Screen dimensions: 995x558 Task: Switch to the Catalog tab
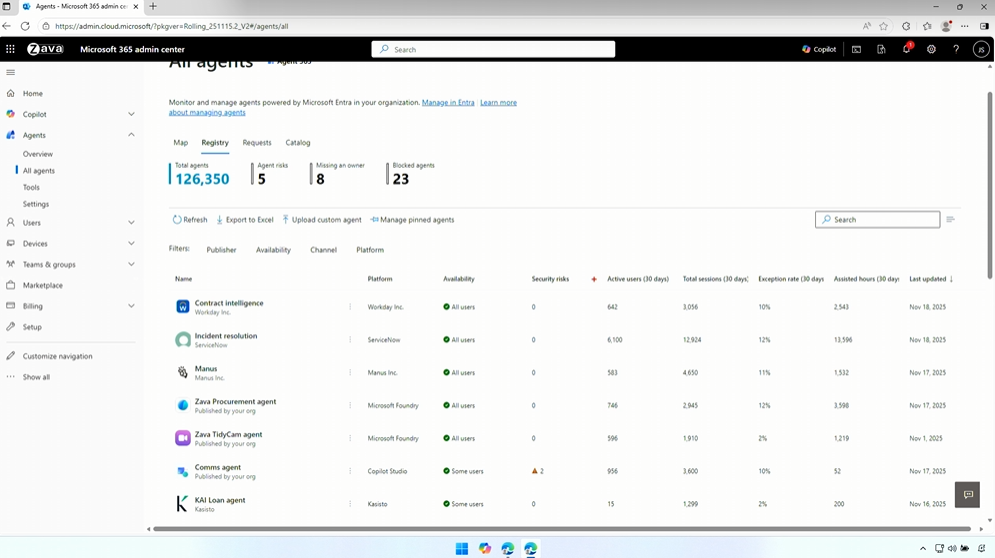pyautogui.click(x=298, y=143)
